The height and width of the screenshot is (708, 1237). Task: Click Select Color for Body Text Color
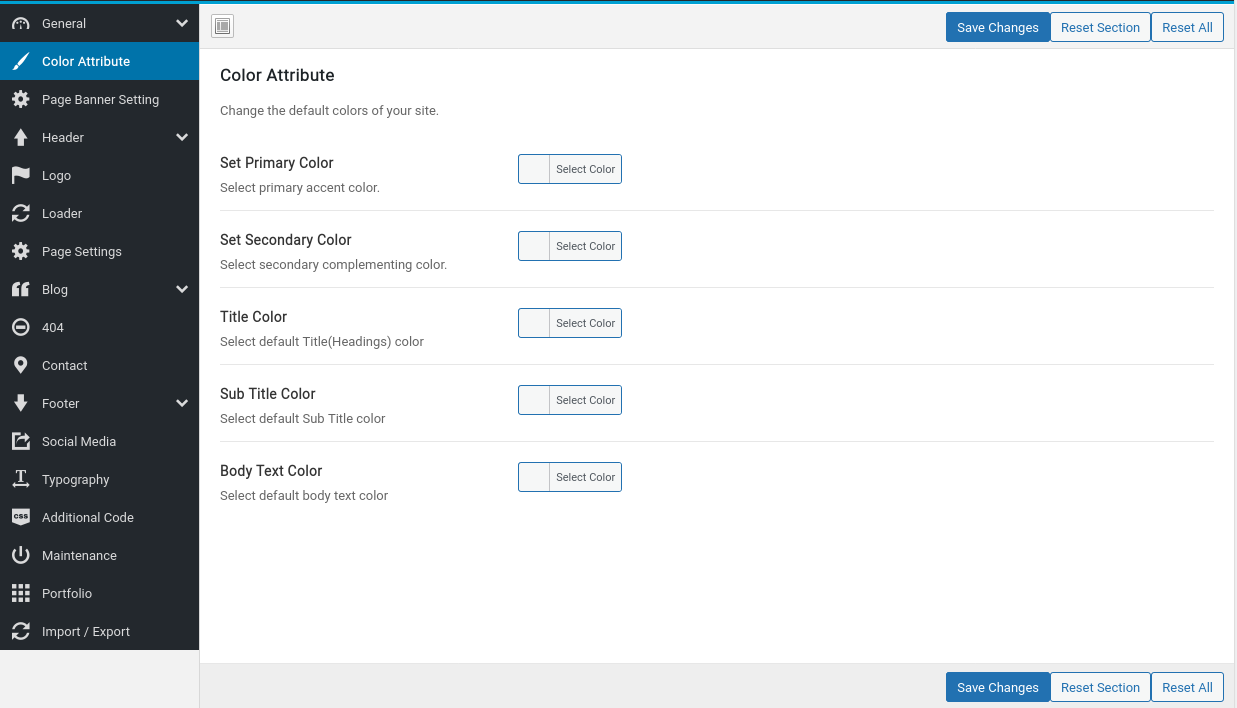pyautogui.click(x=585, y=477)
